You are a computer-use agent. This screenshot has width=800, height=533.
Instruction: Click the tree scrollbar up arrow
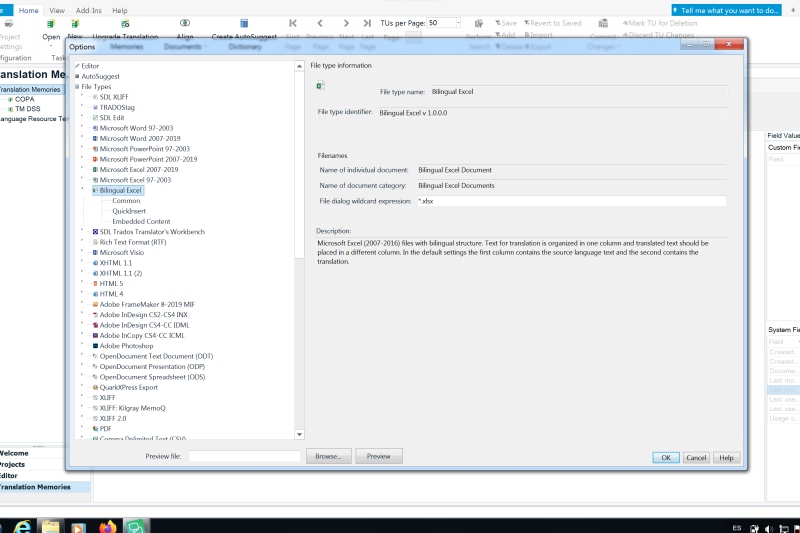(299, 66)
